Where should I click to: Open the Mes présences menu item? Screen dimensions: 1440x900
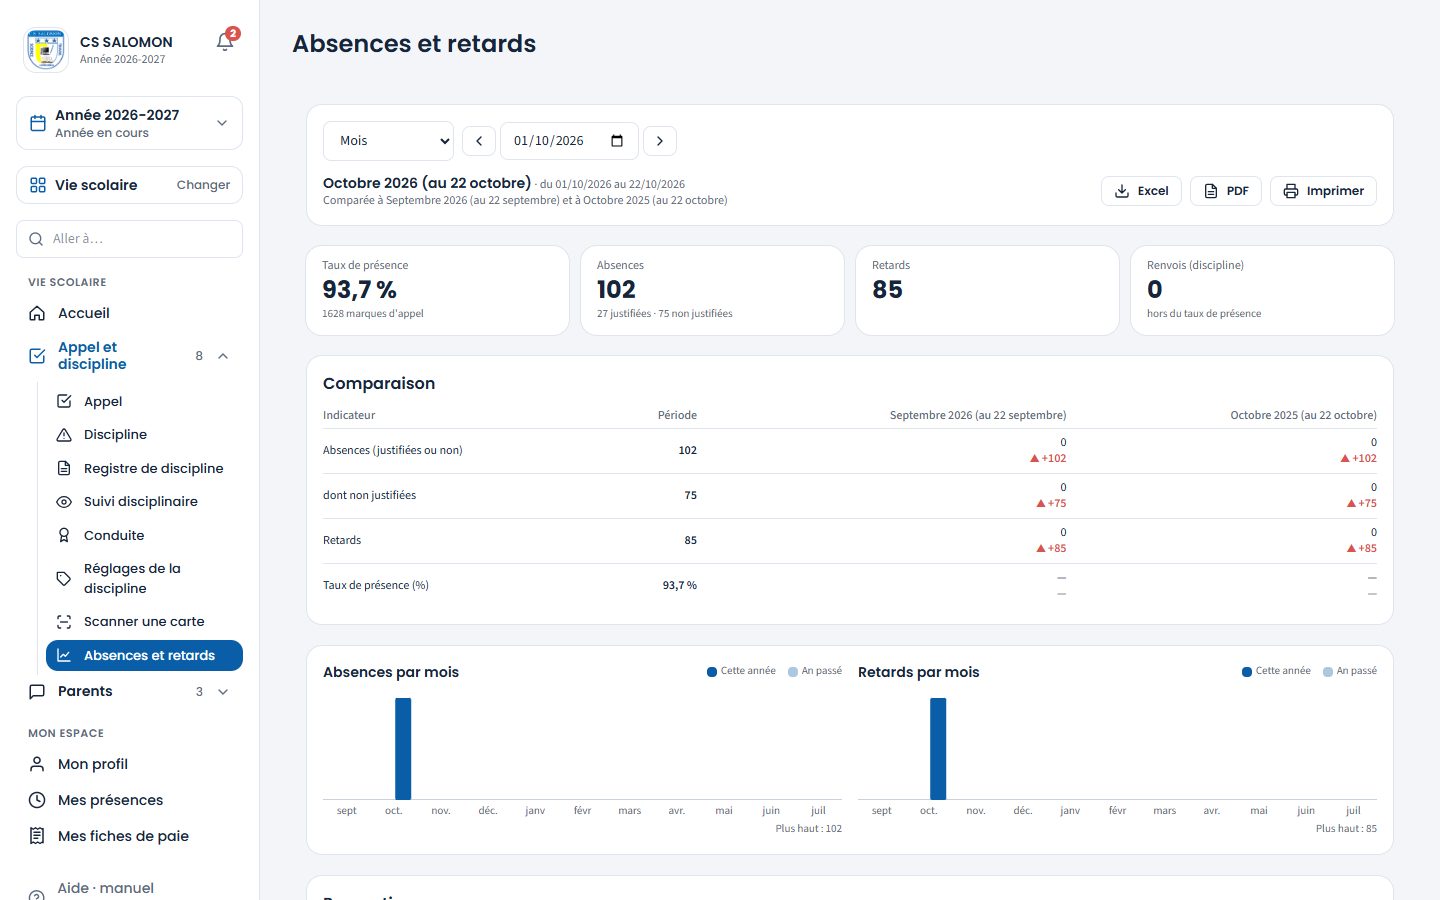pyautogui.click(x=129, y=800)
